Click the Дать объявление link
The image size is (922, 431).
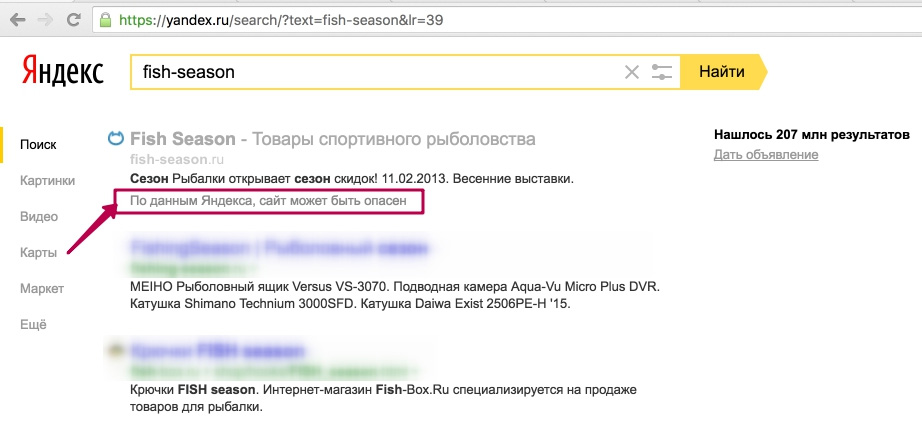point(766,155)
